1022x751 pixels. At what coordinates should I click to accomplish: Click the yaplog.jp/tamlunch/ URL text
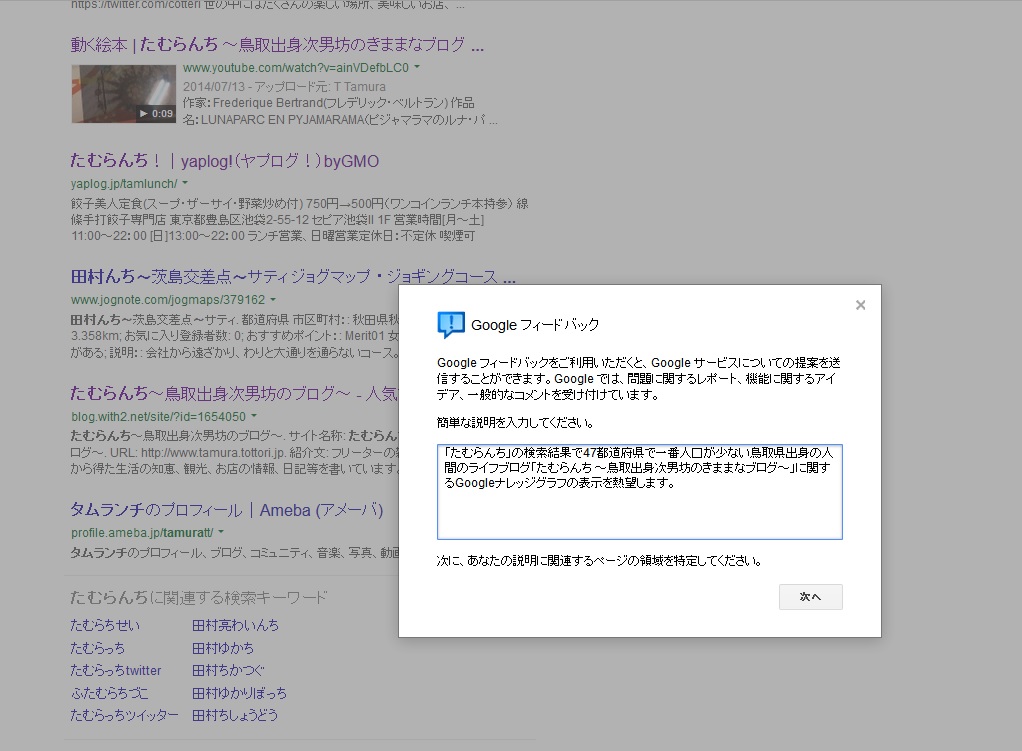pos(124,184)
